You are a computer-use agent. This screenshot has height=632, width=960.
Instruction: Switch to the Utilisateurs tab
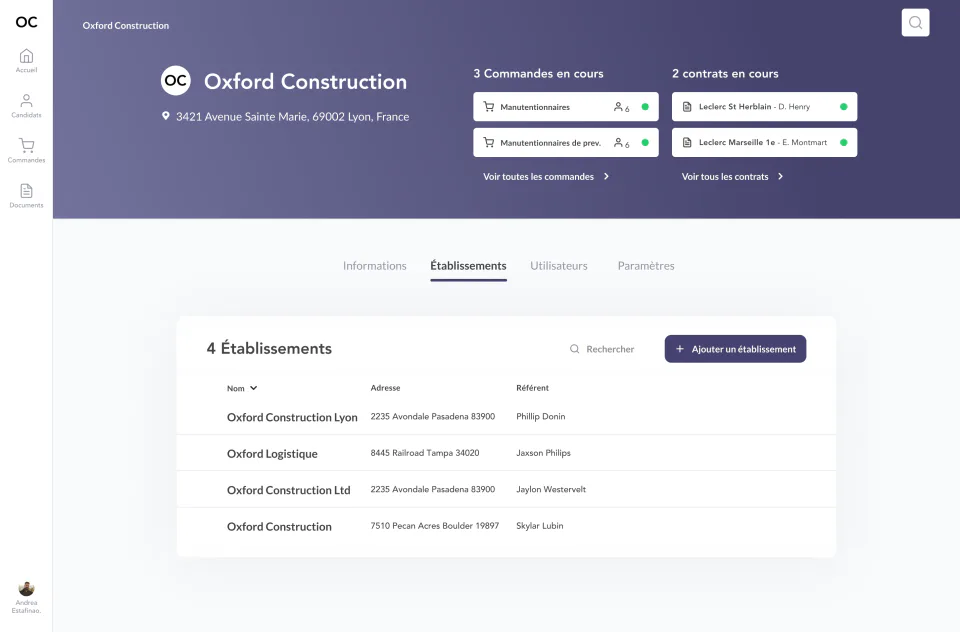[x=559, y=266]
